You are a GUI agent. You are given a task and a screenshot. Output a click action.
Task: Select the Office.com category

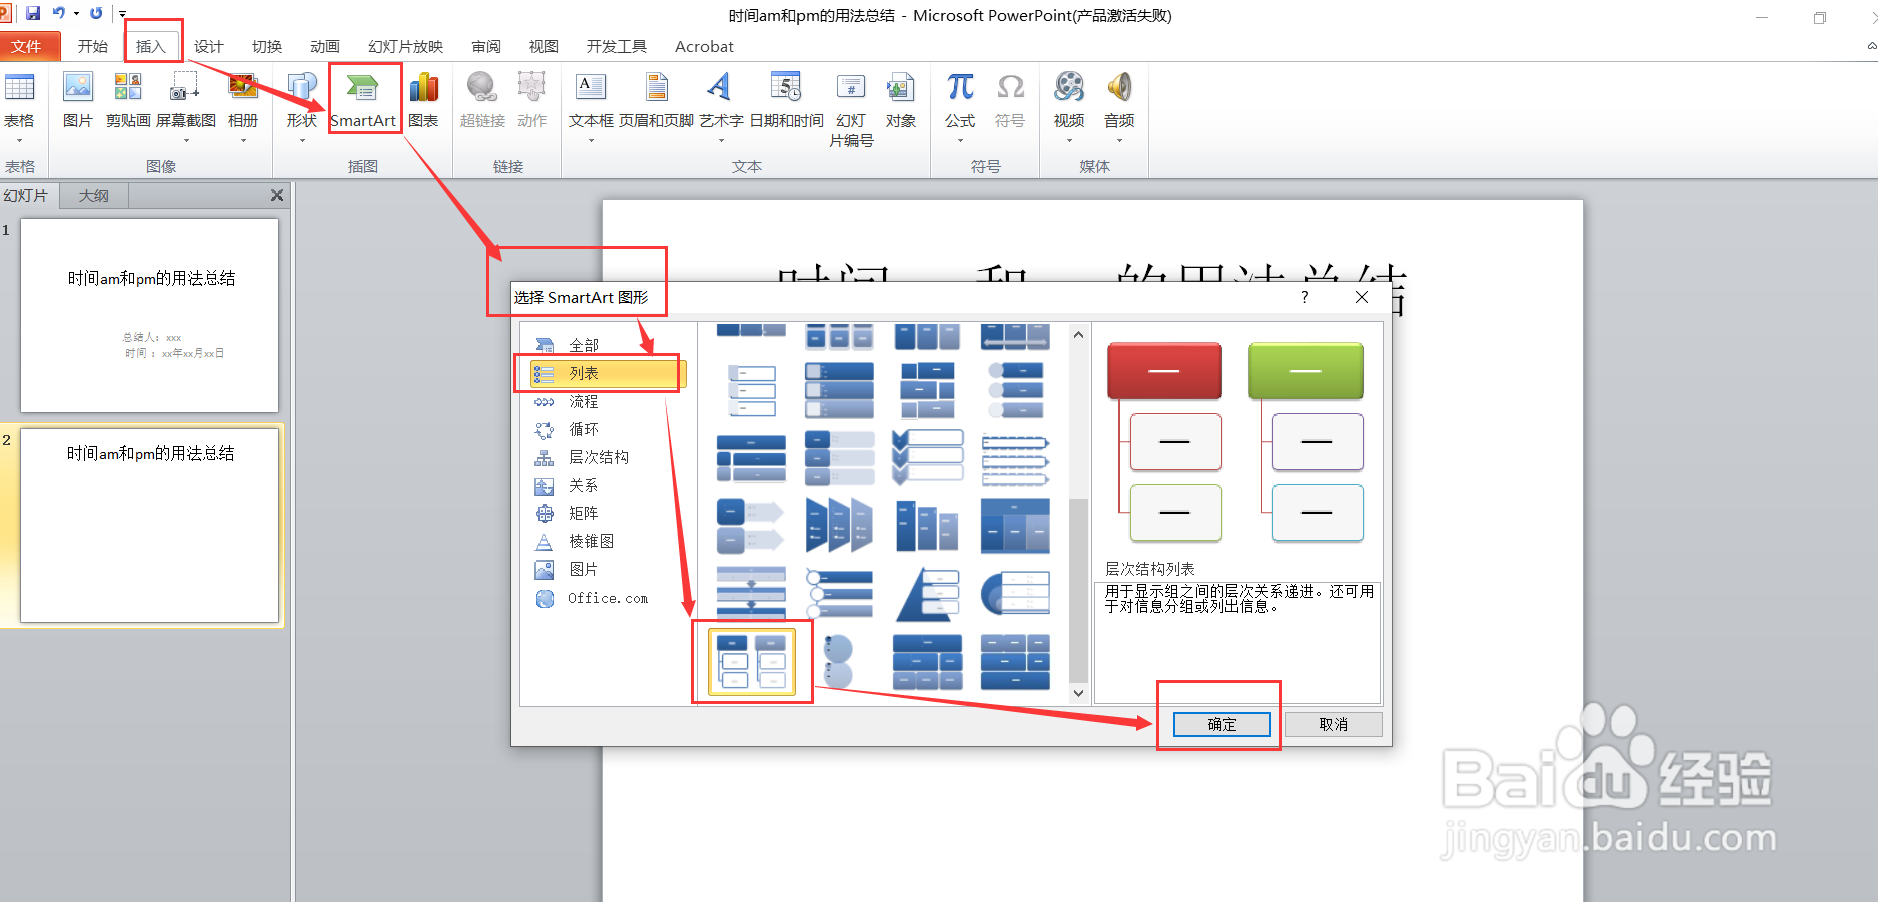pyautogui.click(x=608, y=598)
